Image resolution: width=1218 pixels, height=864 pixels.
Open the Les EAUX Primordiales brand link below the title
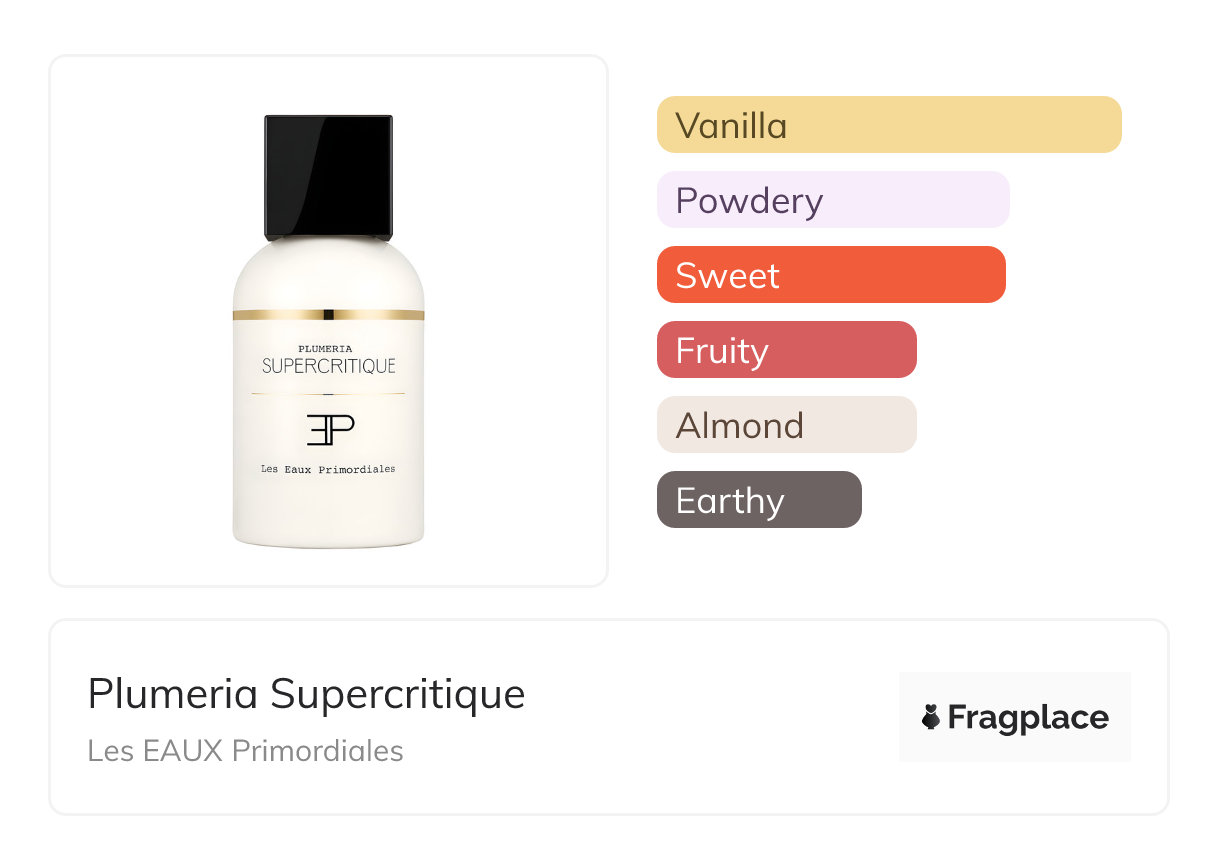point(245,751)
